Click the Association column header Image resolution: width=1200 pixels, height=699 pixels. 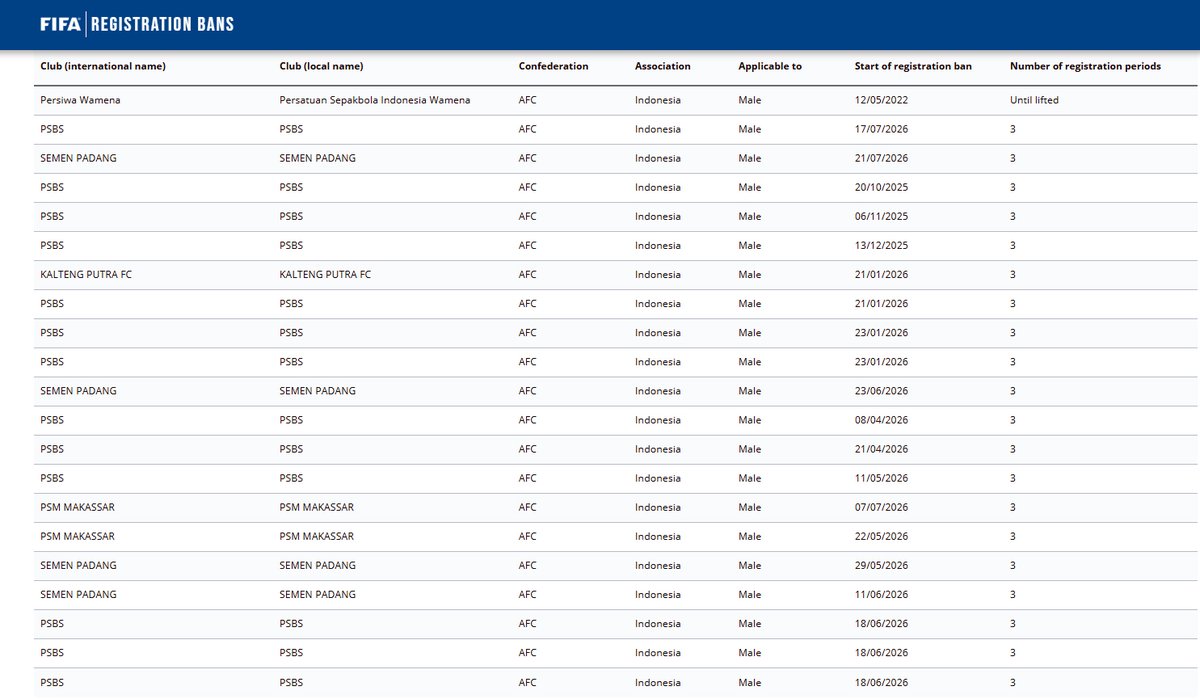(662, 66)
